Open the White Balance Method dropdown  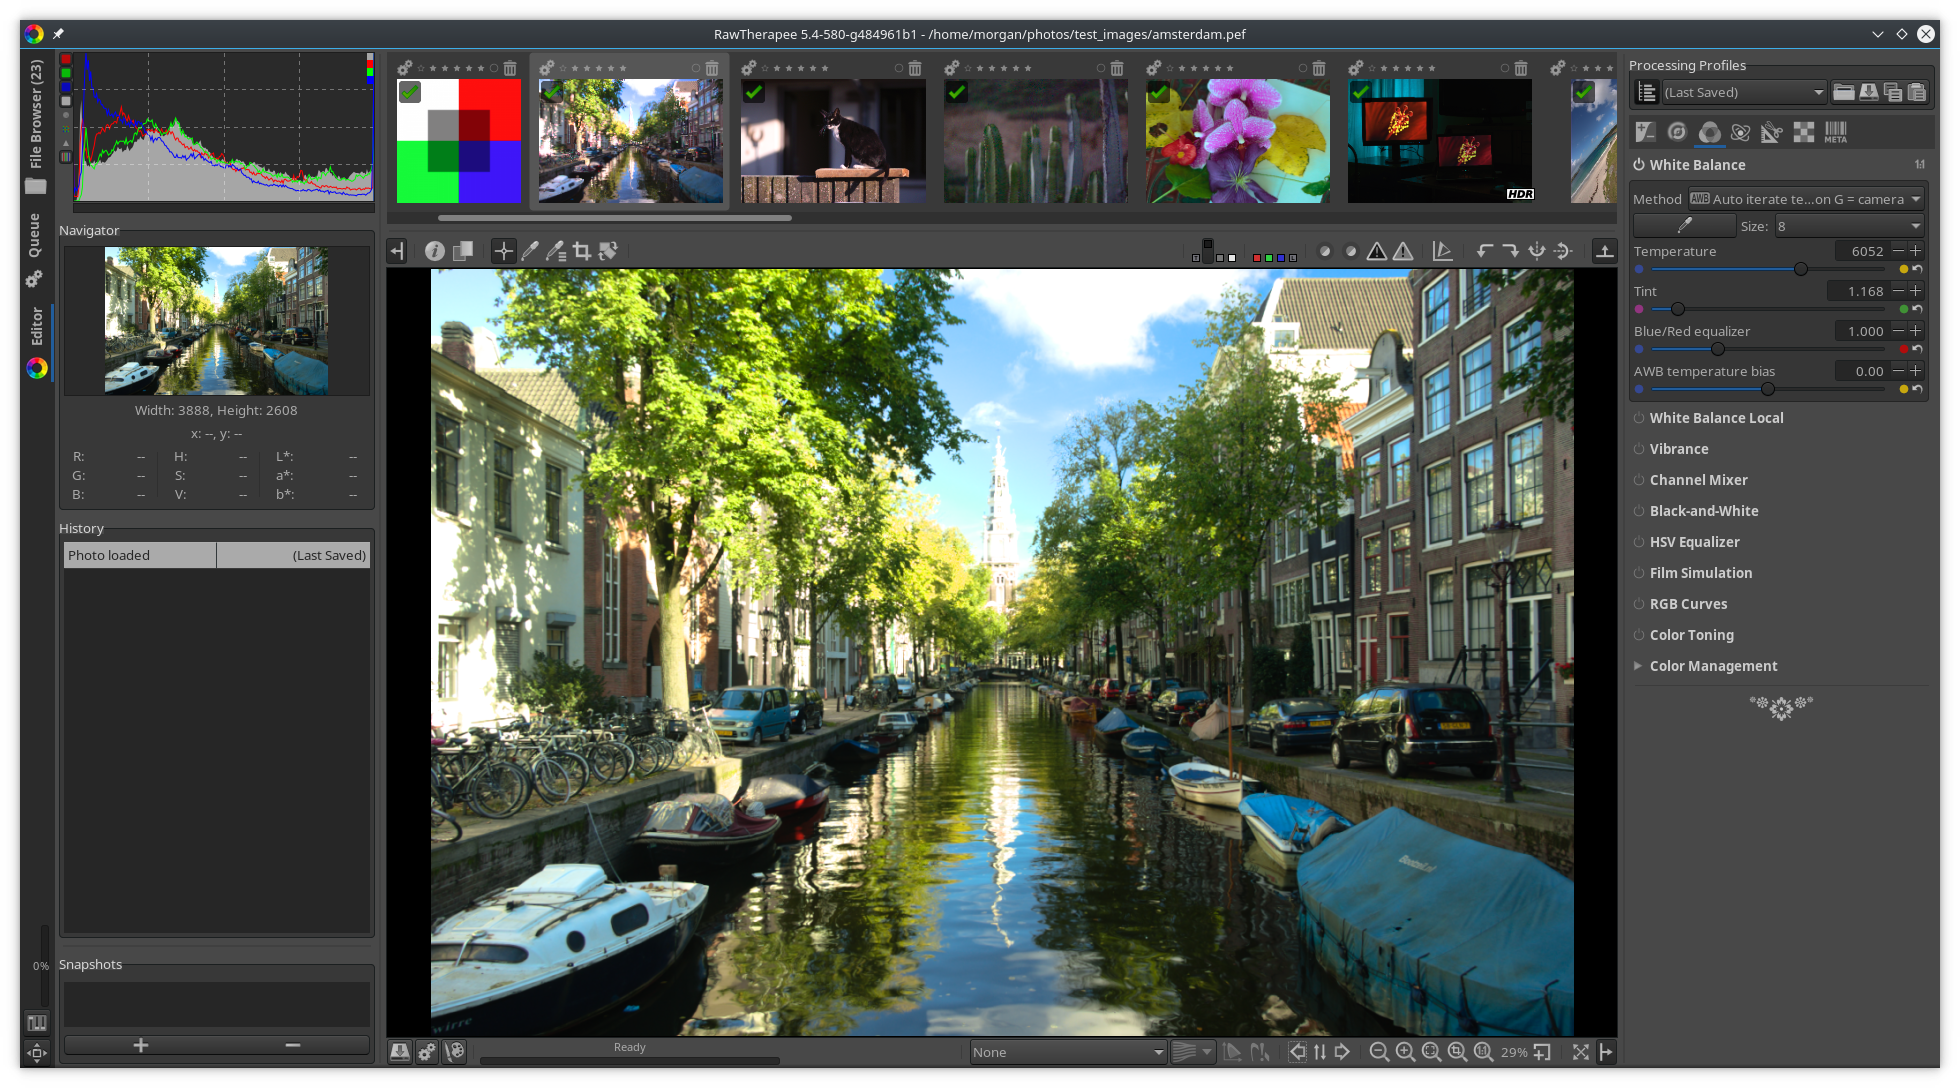(x=1806, y=199)
